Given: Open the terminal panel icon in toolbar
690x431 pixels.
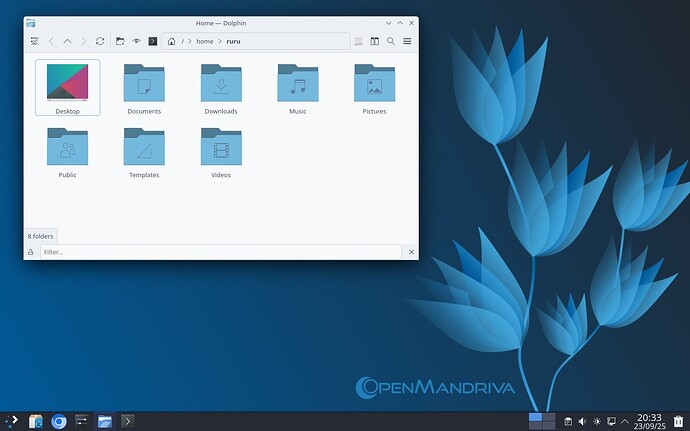Looking at the screenshot, I should tap(153, 41).
